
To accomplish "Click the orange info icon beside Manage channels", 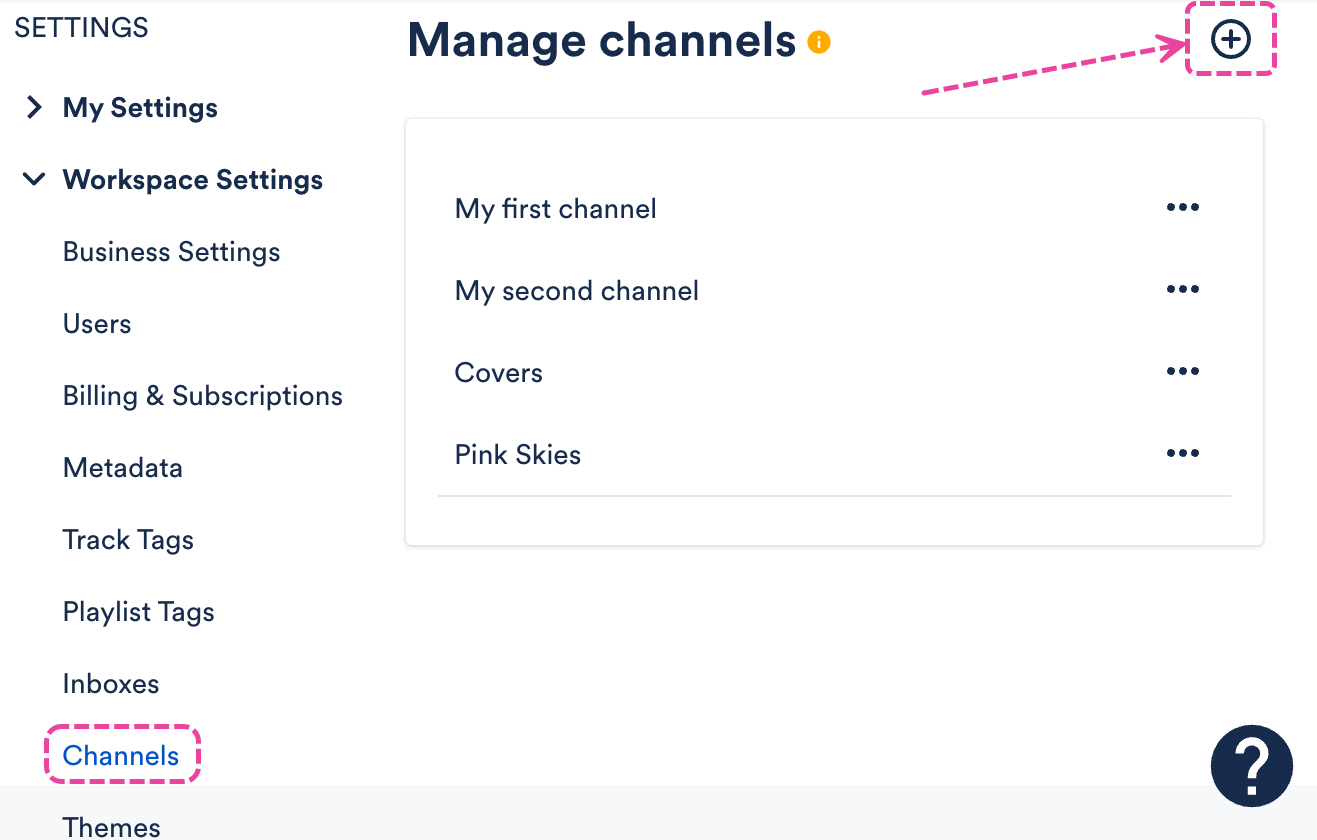I will [x=819, y=42].
